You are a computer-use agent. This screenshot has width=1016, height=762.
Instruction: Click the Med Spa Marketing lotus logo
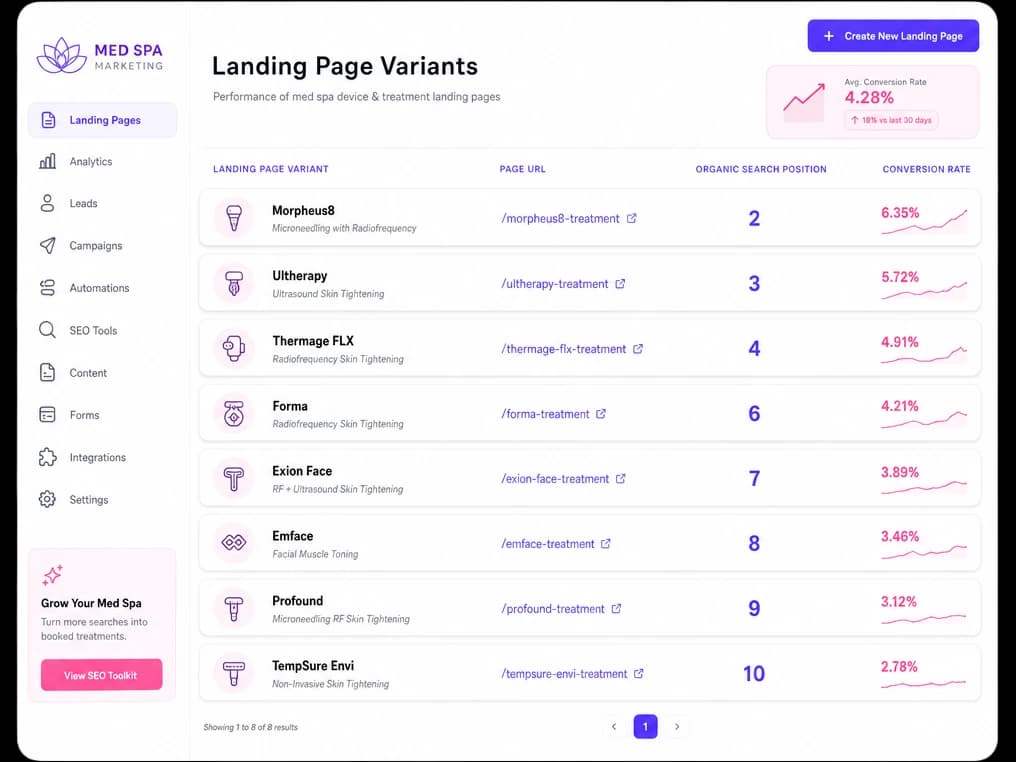[x=62, y=54]
